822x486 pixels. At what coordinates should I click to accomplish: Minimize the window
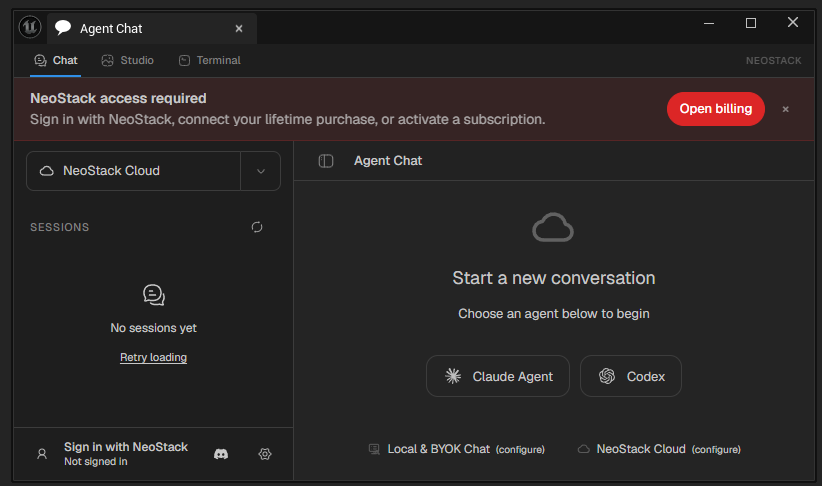coord(709,23)
